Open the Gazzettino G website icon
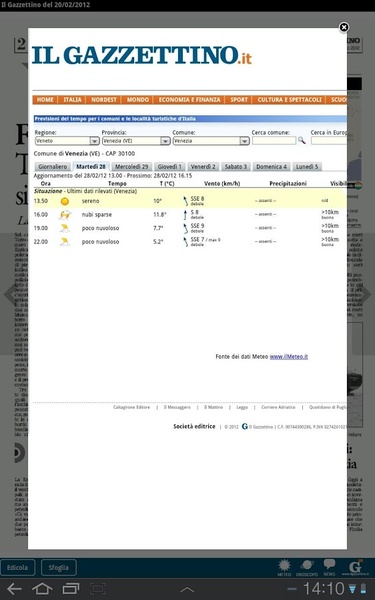 355,567
